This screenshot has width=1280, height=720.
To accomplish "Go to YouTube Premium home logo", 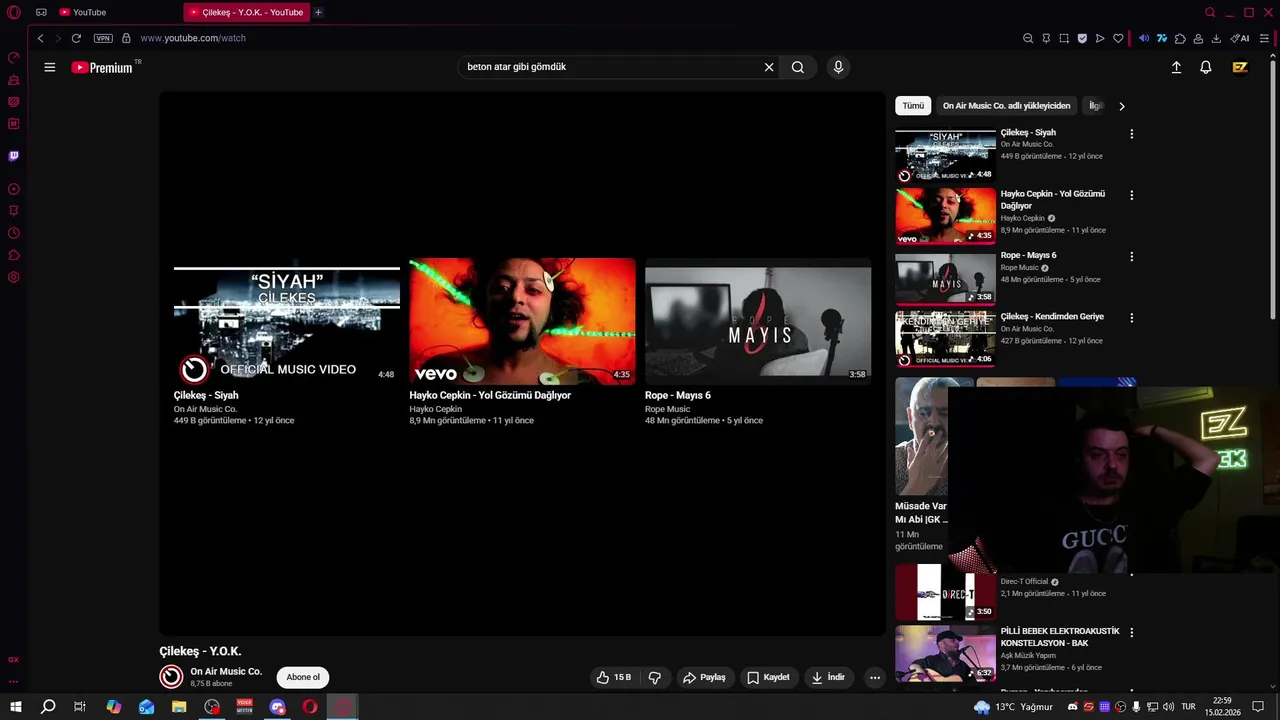I will click(x=102, y=67).
